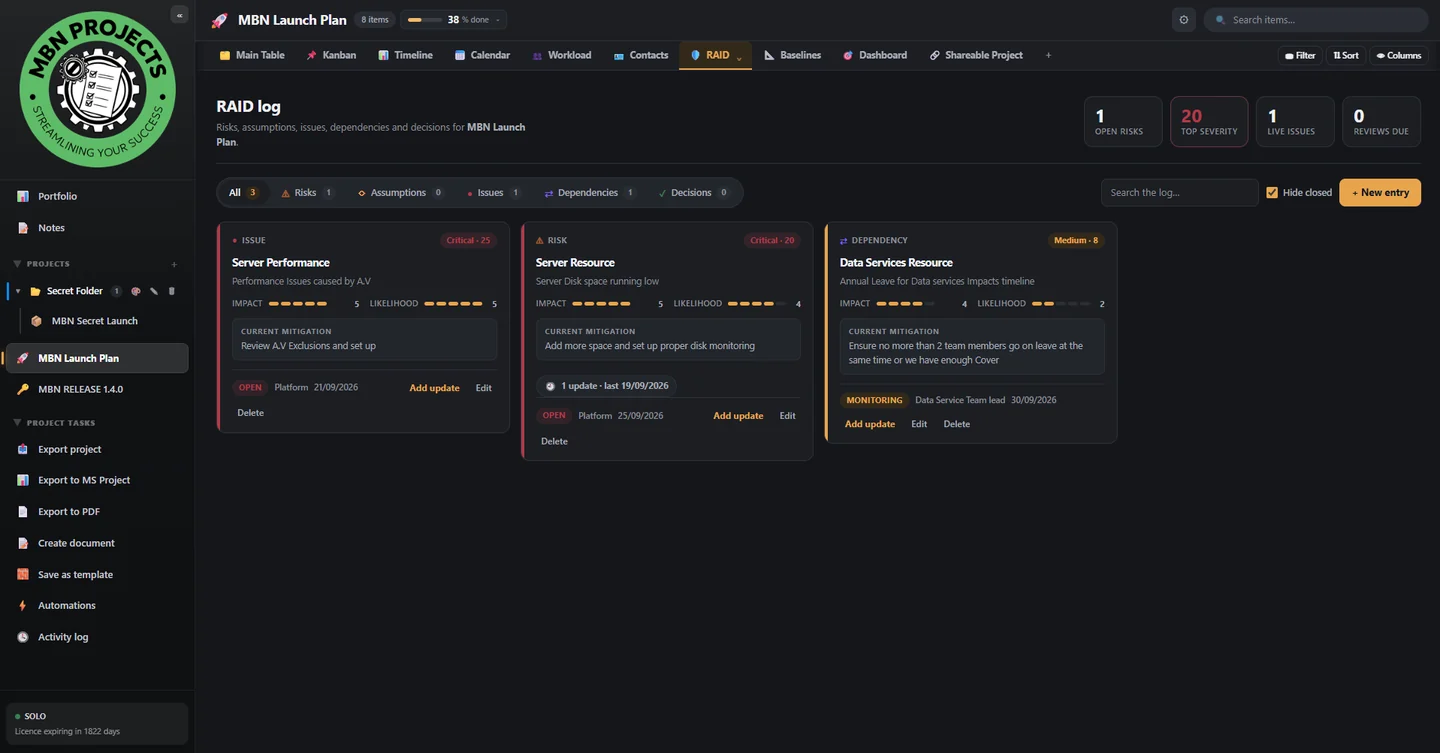Collapse the Secret Folder tree arrow
1440x753 pixels.
[x=17, y=291]
